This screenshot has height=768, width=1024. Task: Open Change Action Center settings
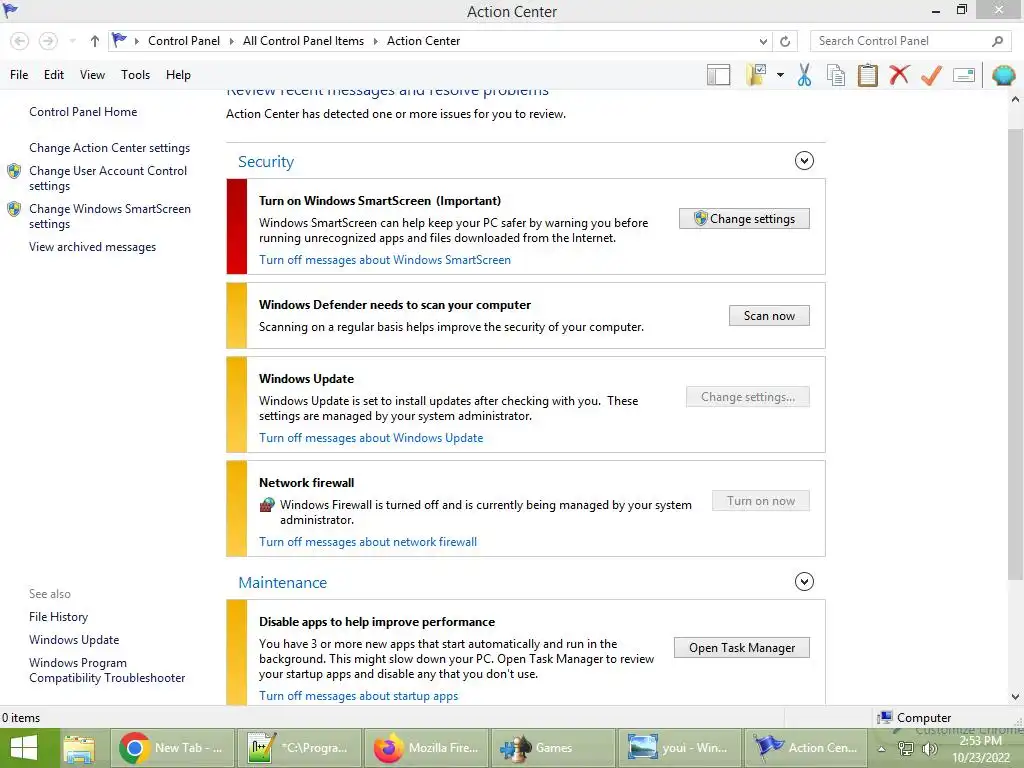pos(109,148)
